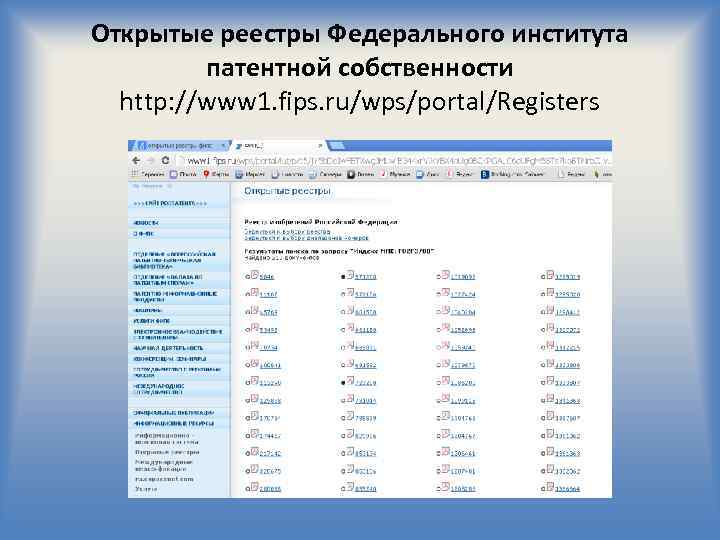This screenshot has height=540, width=720.
Task: Open 'Открытые реестры' sidebar subitem
Action: (167, 452)
